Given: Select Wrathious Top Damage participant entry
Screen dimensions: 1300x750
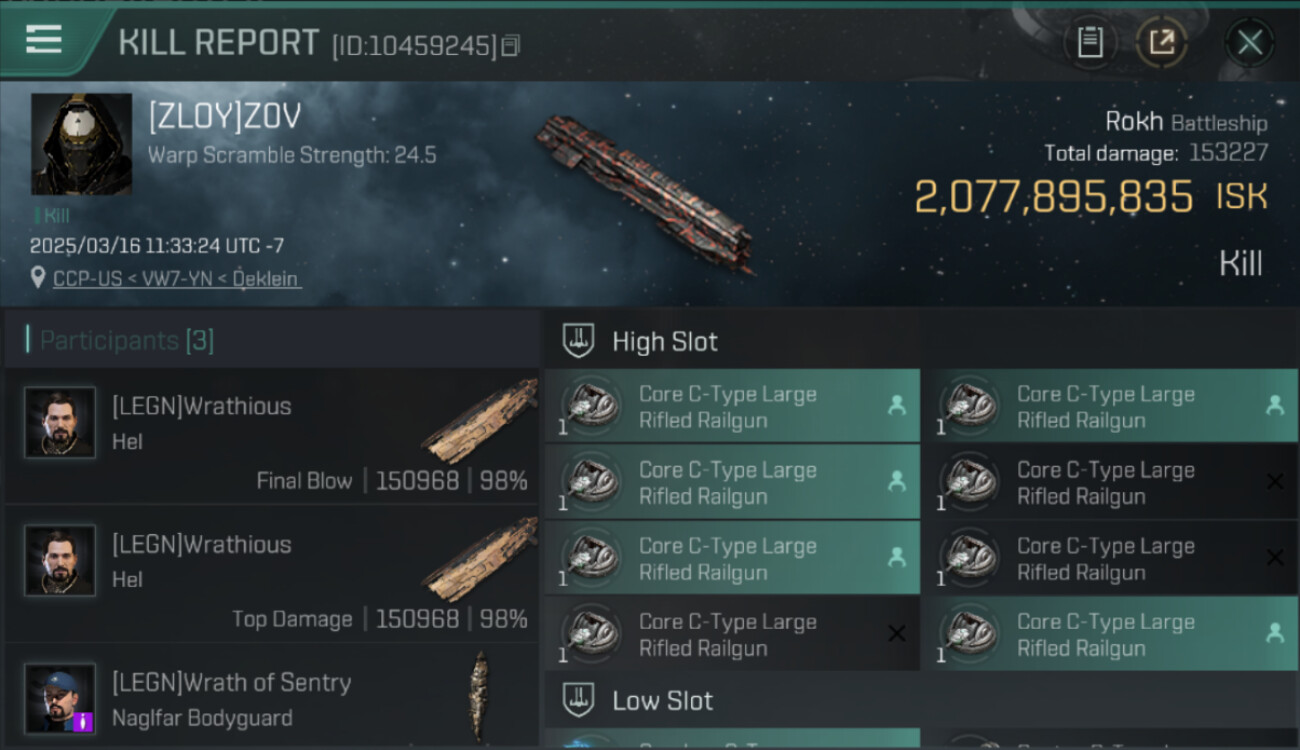Looking at the screenshot, I should point(270,575).
